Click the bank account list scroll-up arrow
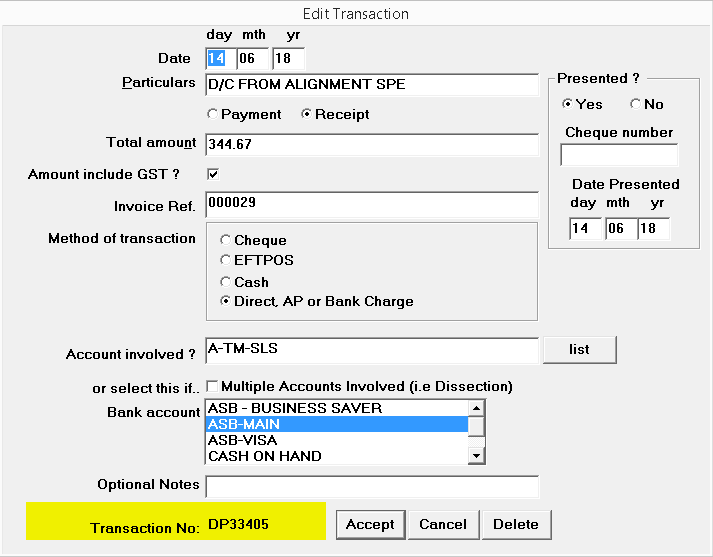The width and height of the screenshot is (713, 557). point(476,408)
